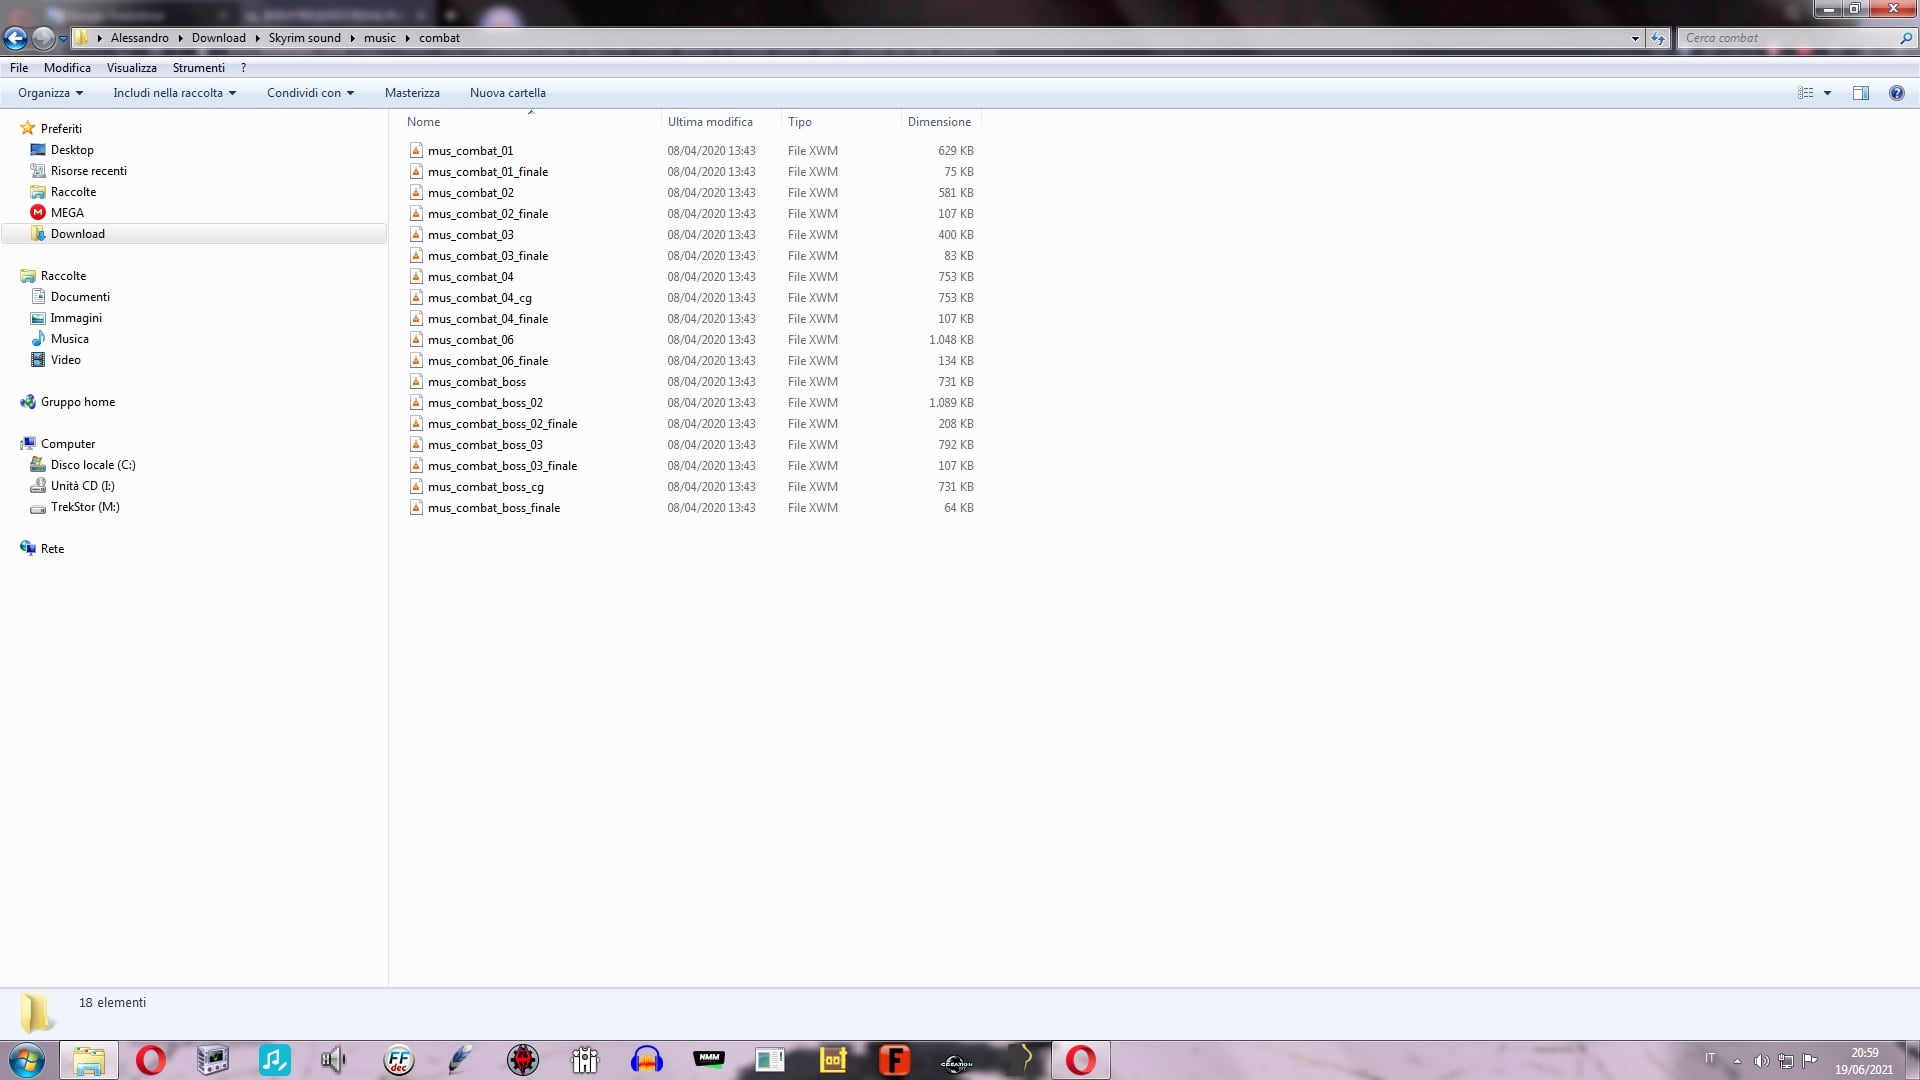Select Disco locale (C:)
The height and width of the screenshot is (1080, 1920).
click(x=93, y=465)
